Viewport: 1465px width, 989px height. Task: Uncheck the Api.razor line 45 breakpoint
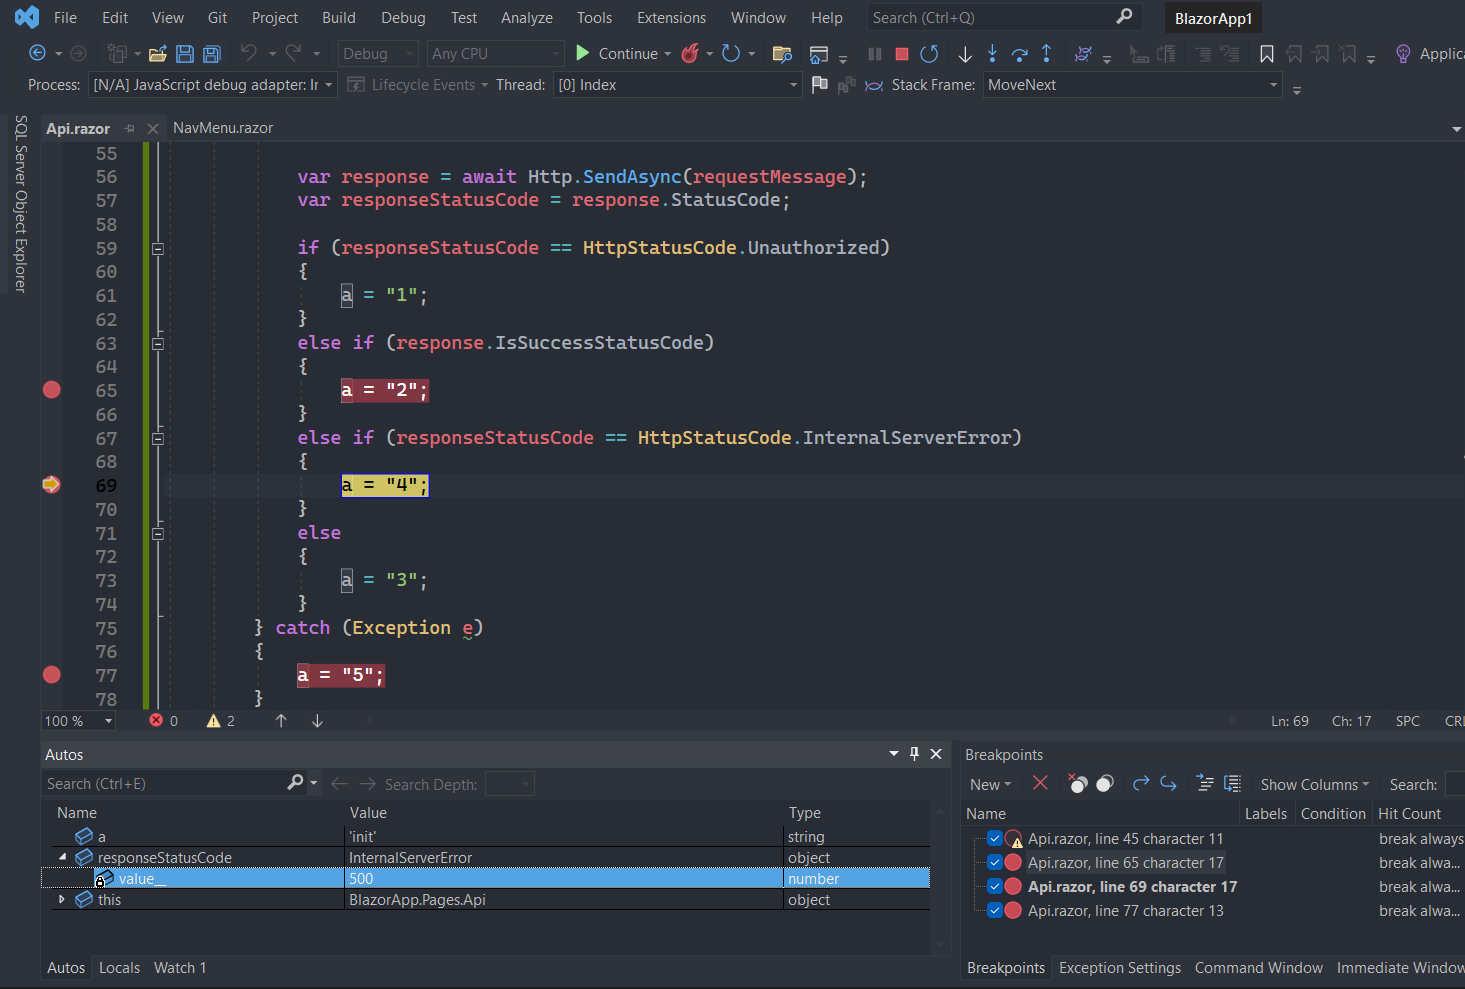pos(995,839)
